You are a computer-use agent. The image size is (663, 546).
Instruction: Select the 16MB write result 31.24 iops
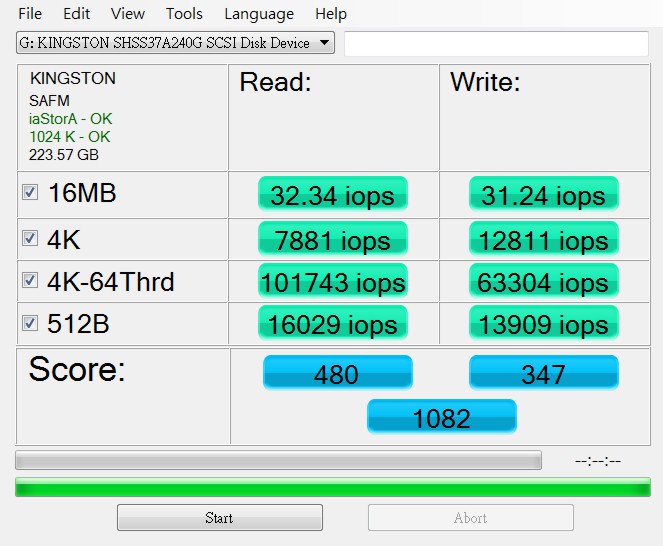tap(544, 194)
